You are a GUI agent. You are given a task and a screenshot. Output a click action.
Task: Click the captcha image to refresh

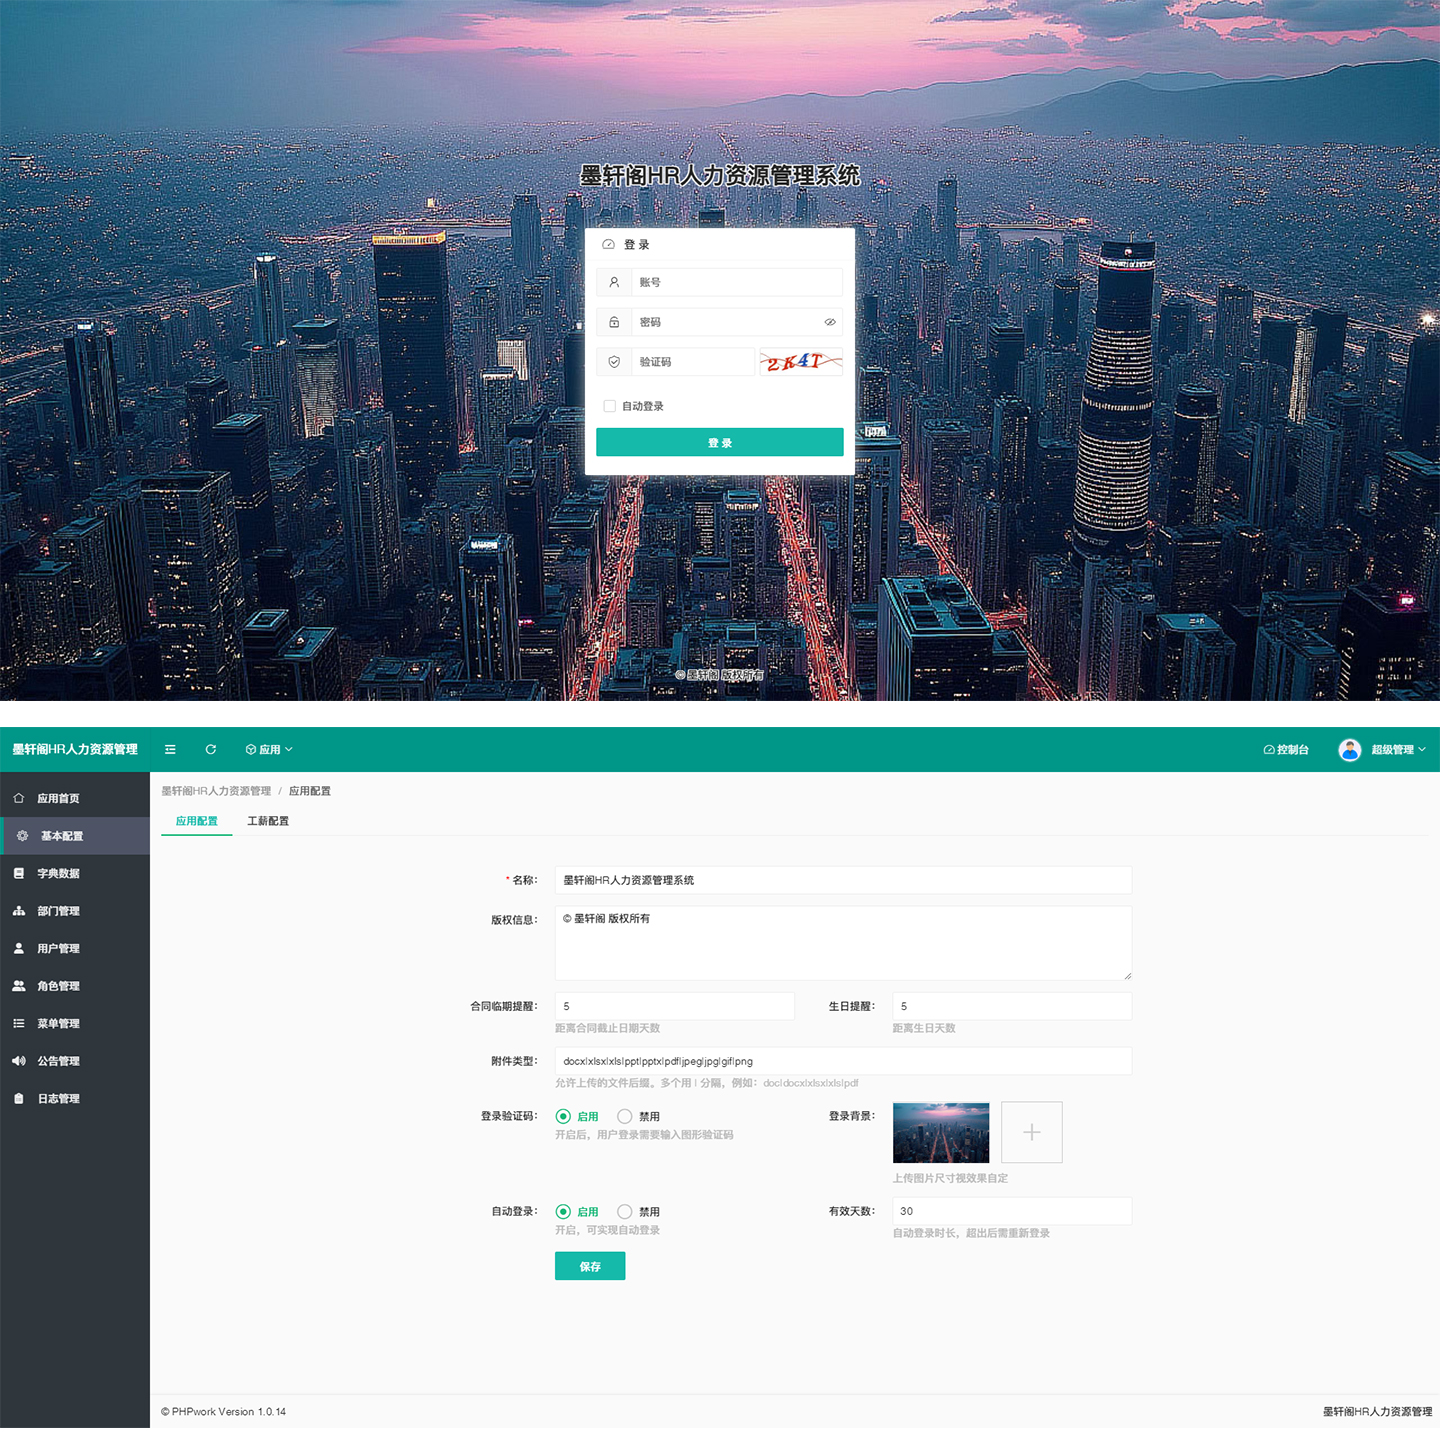point(800,362)
